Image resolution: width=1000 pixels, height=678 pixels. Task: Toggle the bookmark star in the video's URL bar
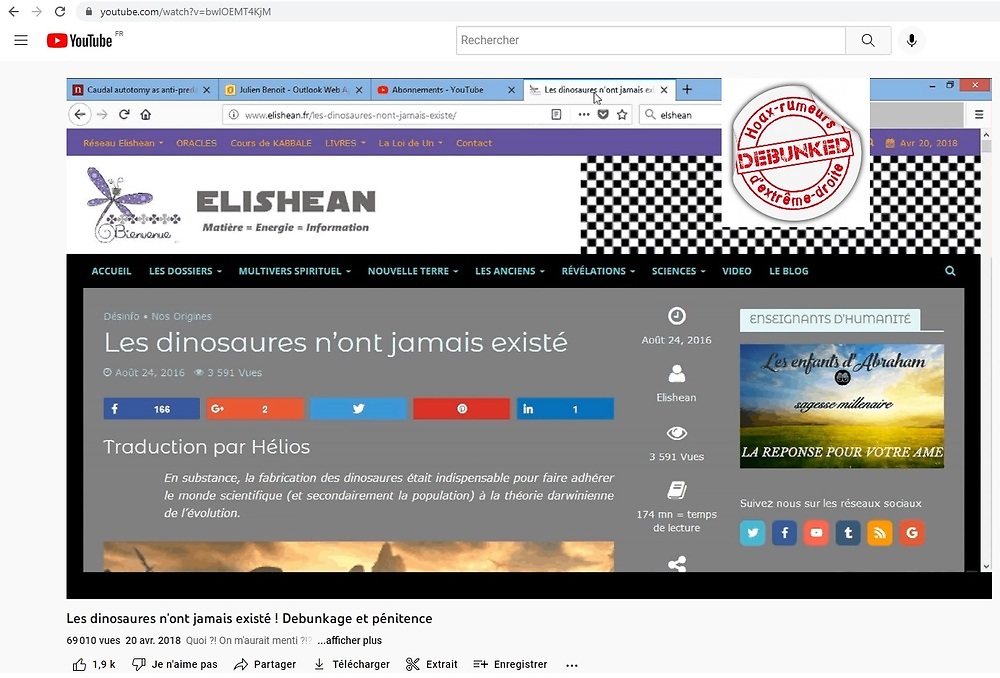point(622,115)
